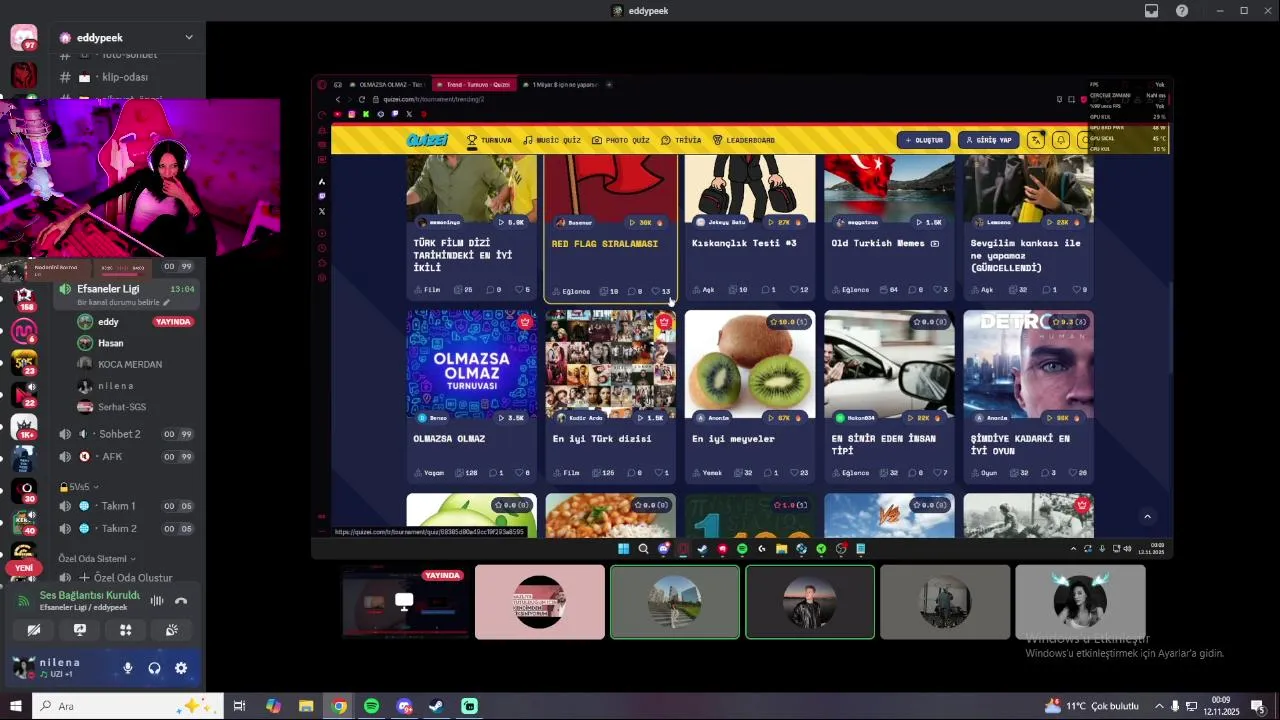Open the Discord inbox icon in title bar
Image resolution: width=1280 pixels, height=720 pixels.
pyautogui.click(x=1151, y=11)
